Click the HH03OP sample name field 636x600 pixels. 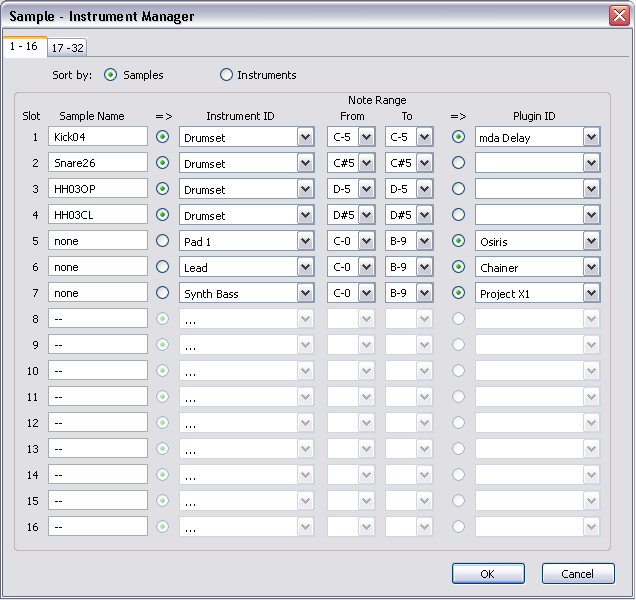coord(97,189)
